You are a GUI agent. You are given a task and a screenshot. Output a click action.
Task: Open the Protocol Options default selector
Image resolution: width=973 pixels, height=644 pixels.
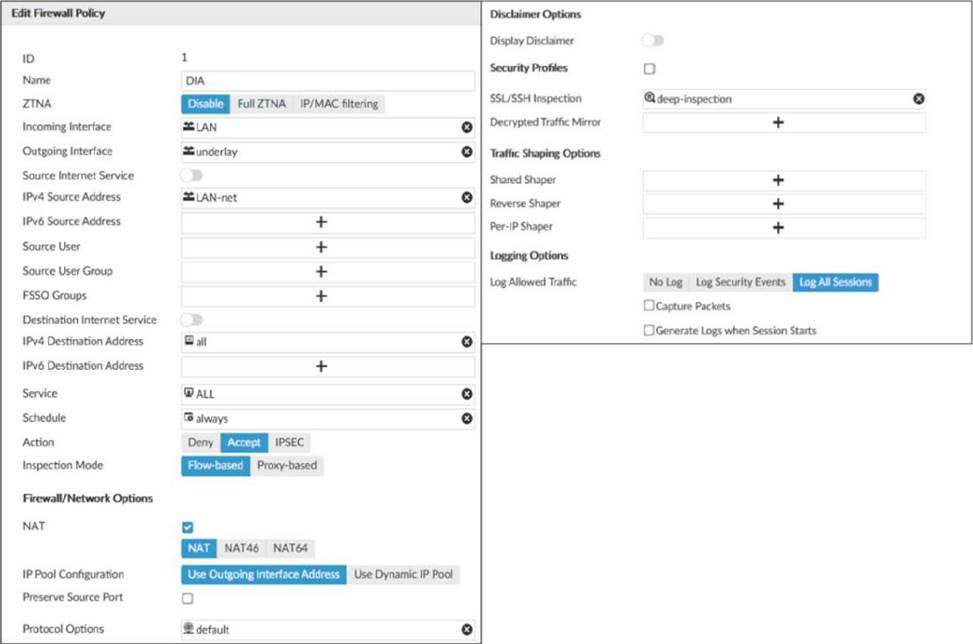click(320, 630)
